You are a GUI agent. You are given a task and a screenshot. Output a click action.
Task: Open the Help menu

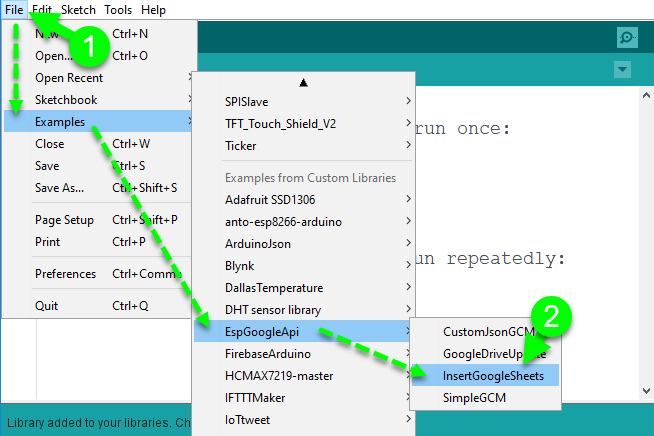click(153, 10)
